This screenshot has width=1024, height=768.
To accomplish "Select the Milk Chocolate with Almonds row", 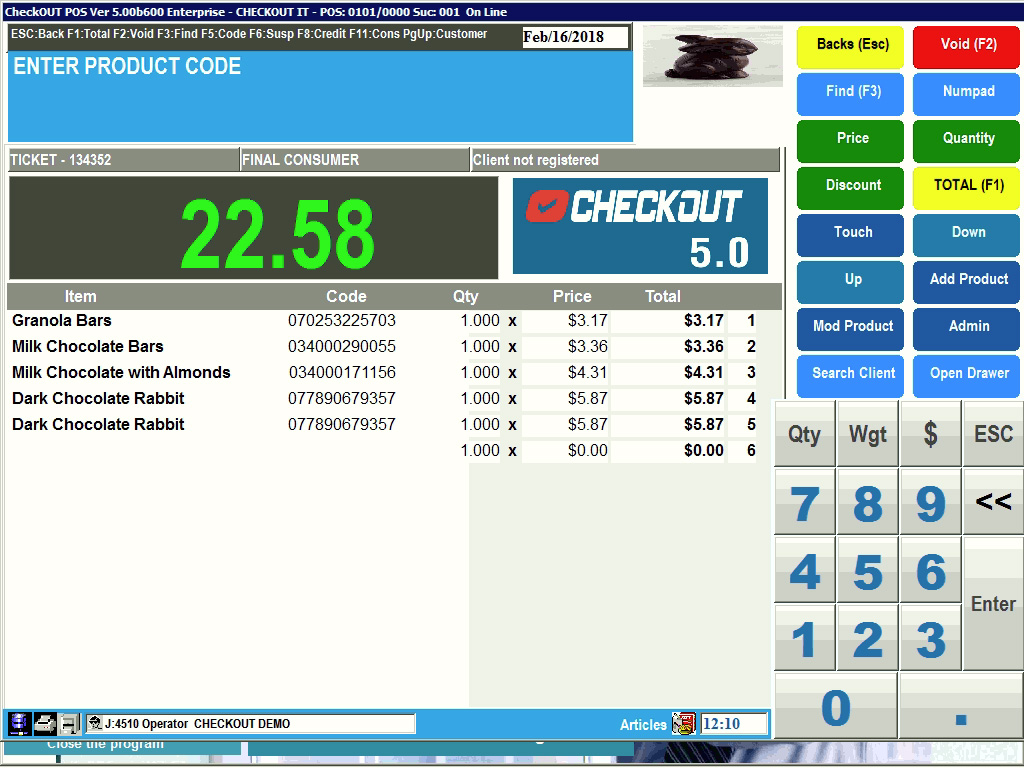I will 121,373.
